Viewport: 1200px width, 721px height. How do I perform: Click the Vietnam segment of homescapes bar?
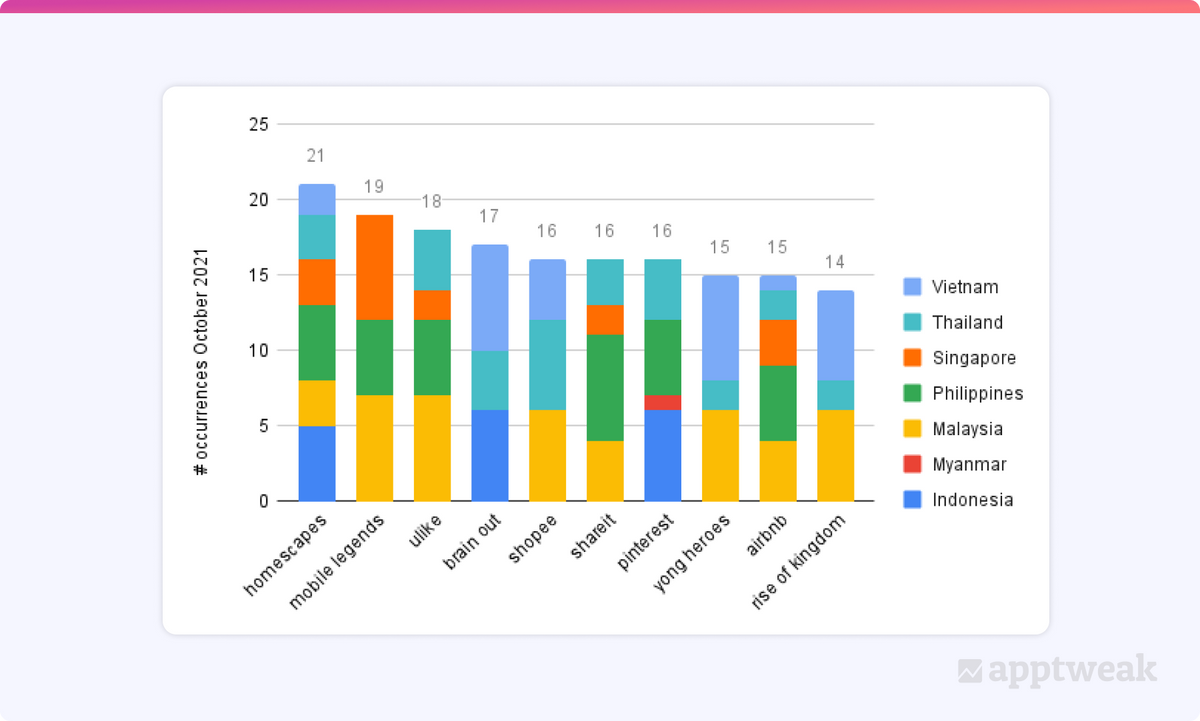pyautogui.click(x=317, y=200)
